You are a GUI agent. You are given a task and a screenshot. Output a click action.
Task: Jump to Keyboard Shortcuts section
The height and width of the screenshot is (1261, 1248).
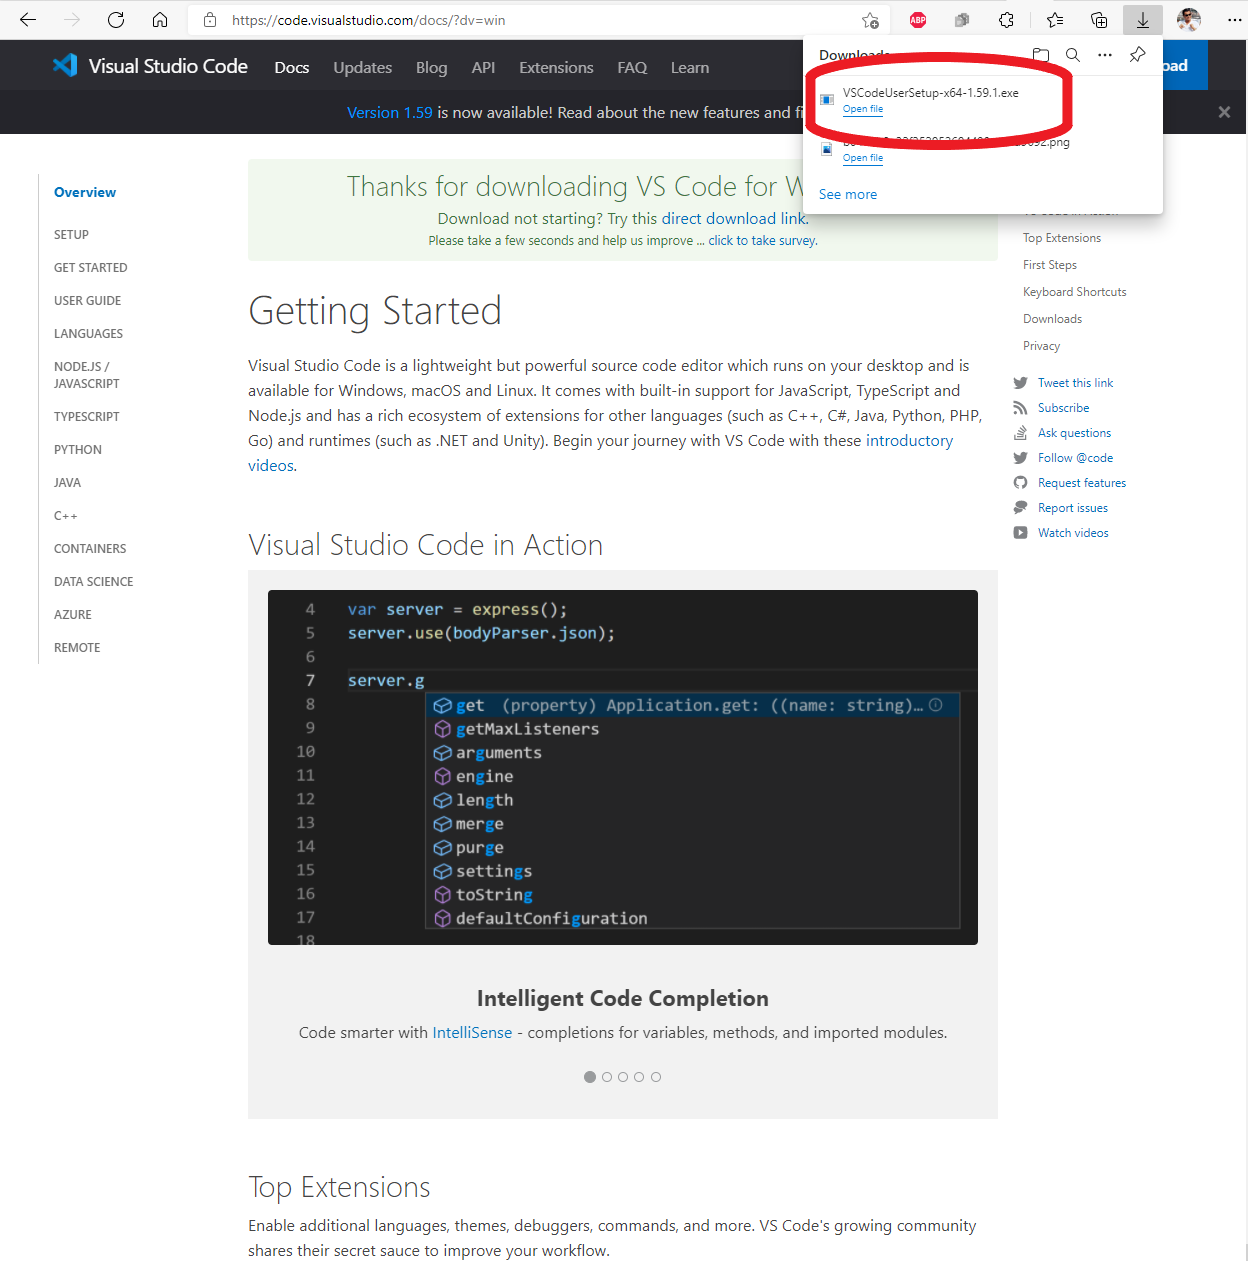1074,292
